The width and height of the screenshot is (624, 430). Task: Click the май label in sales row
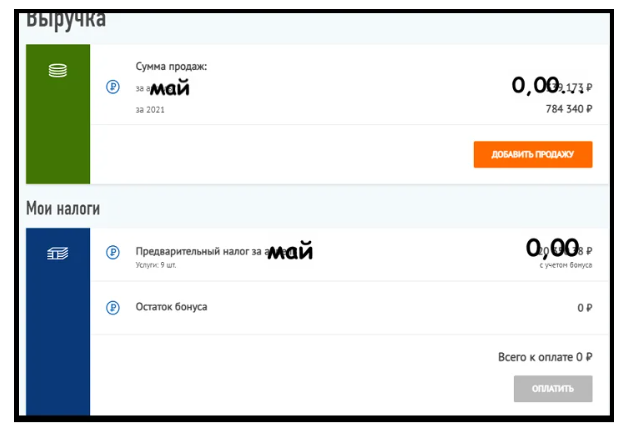pos(169,88)
